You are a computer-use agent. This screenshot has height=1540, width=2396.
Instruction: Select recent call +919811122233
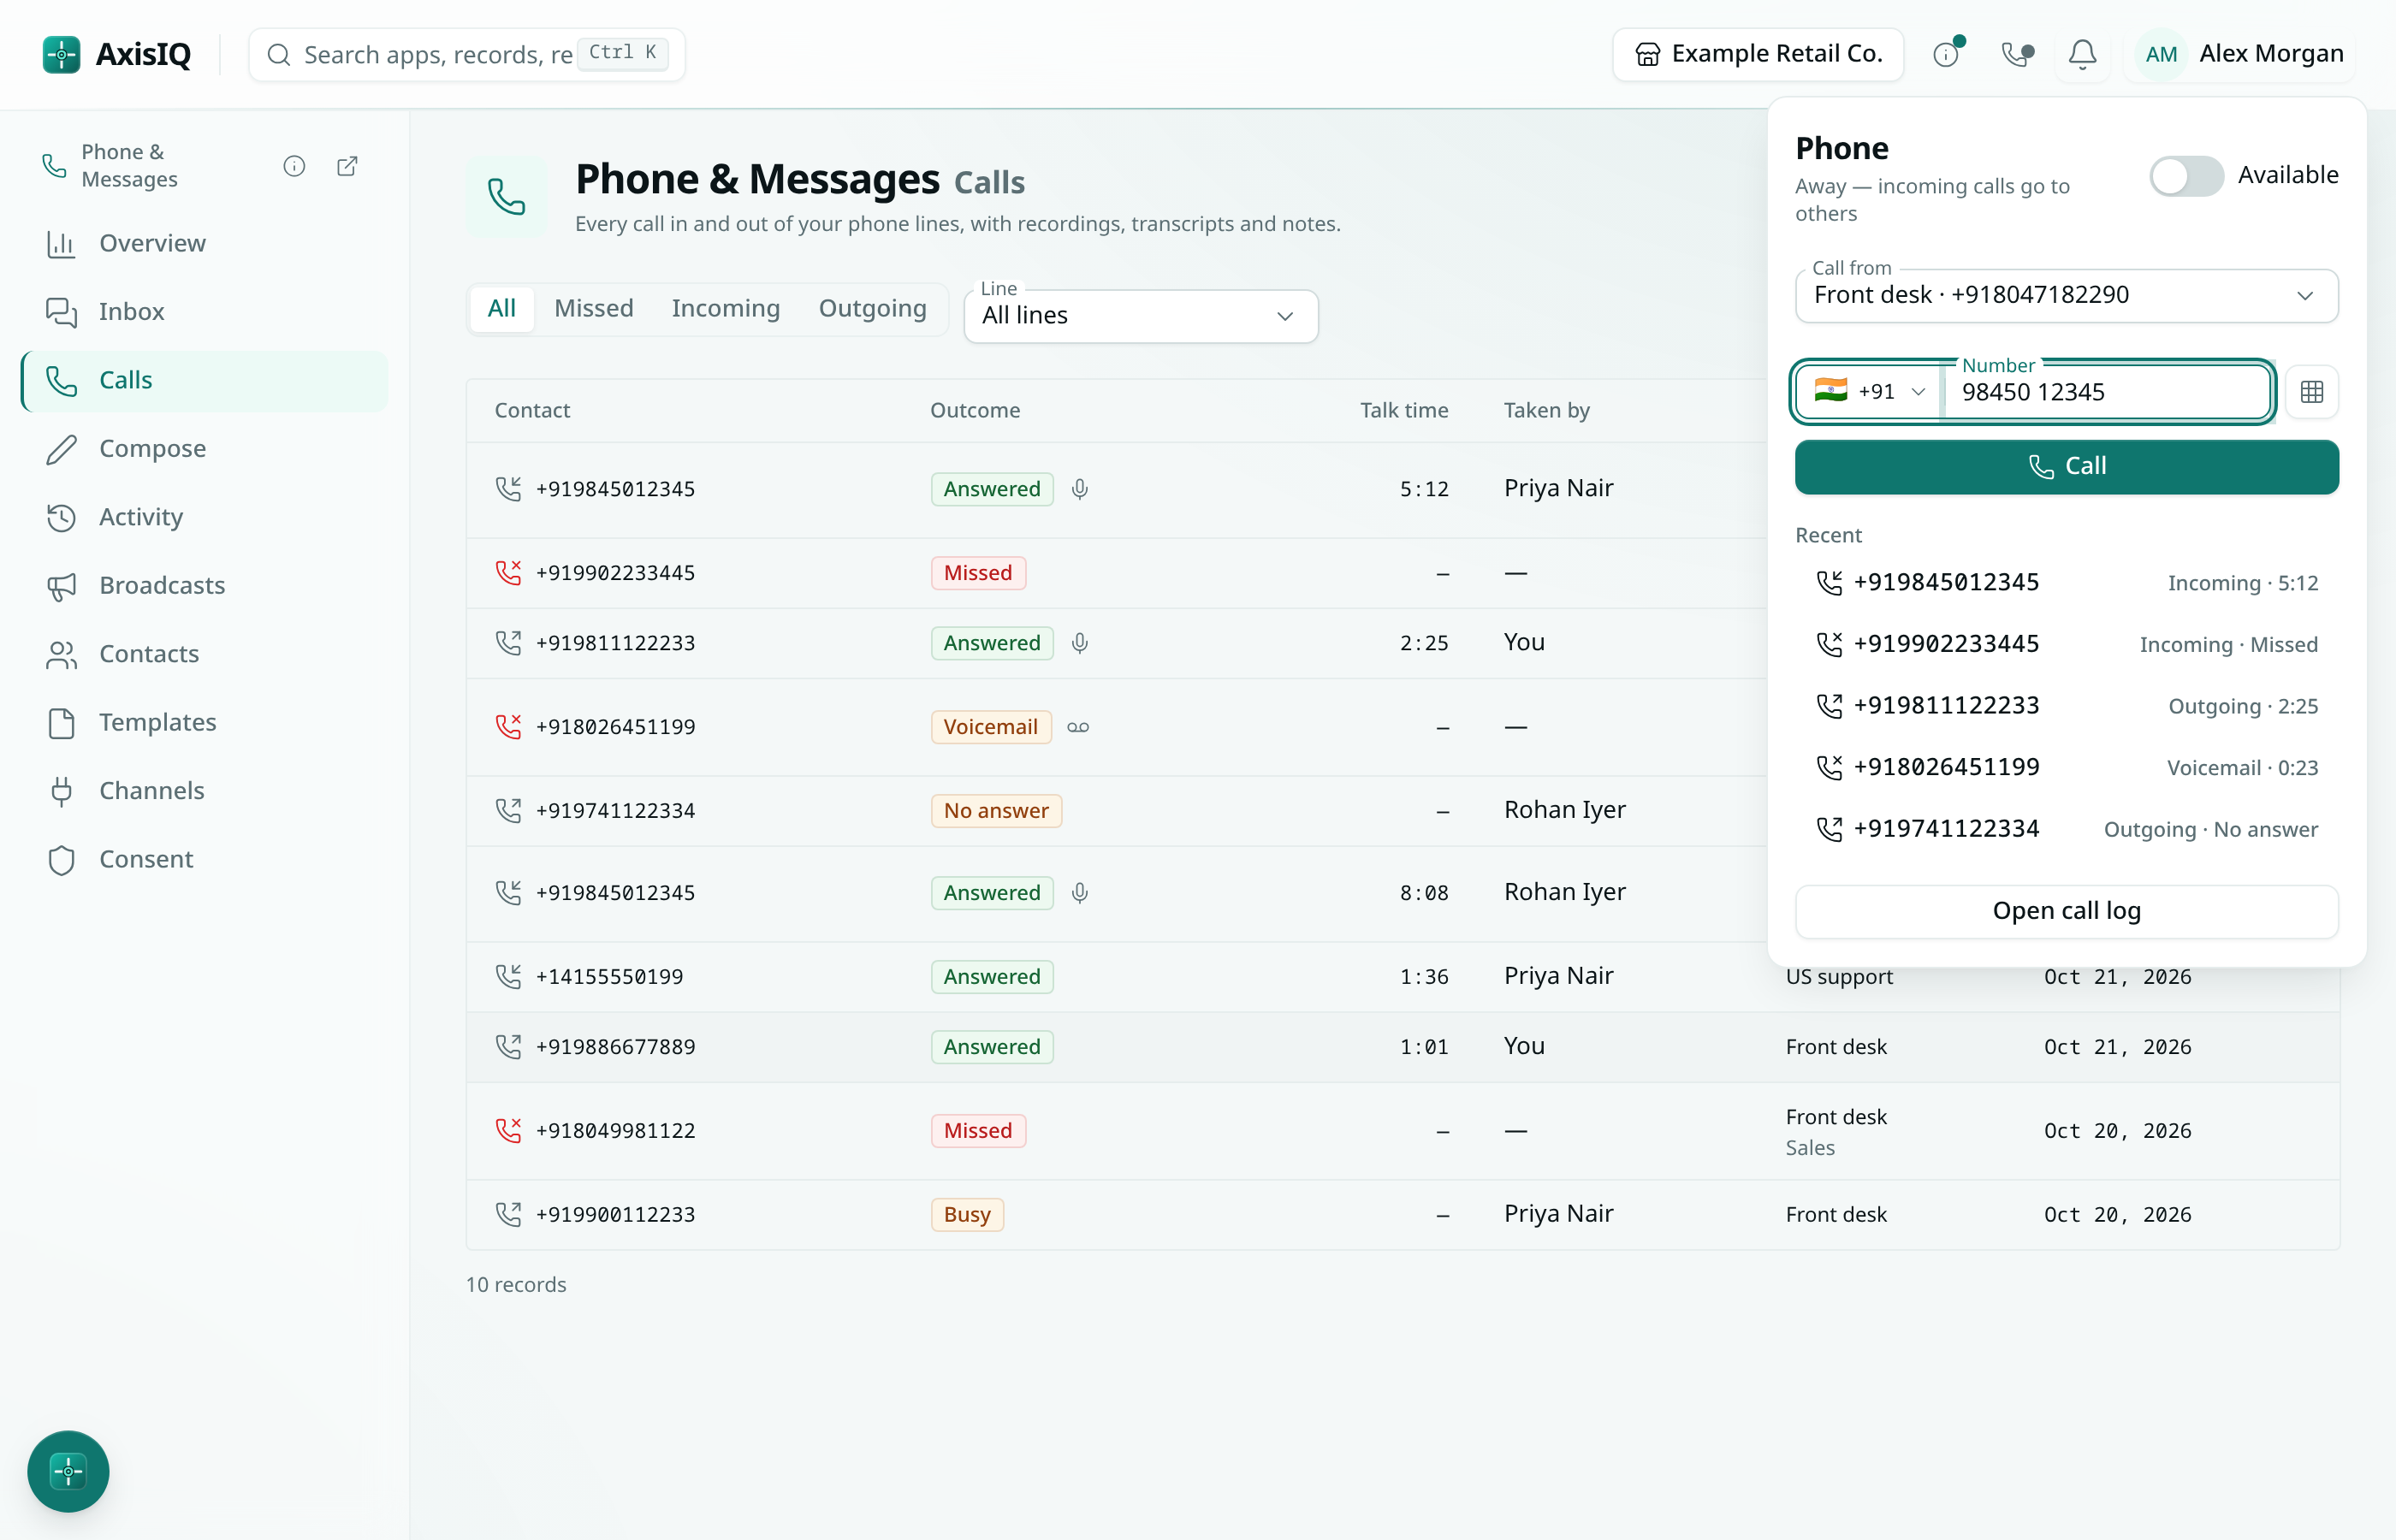pos(2066,706)
